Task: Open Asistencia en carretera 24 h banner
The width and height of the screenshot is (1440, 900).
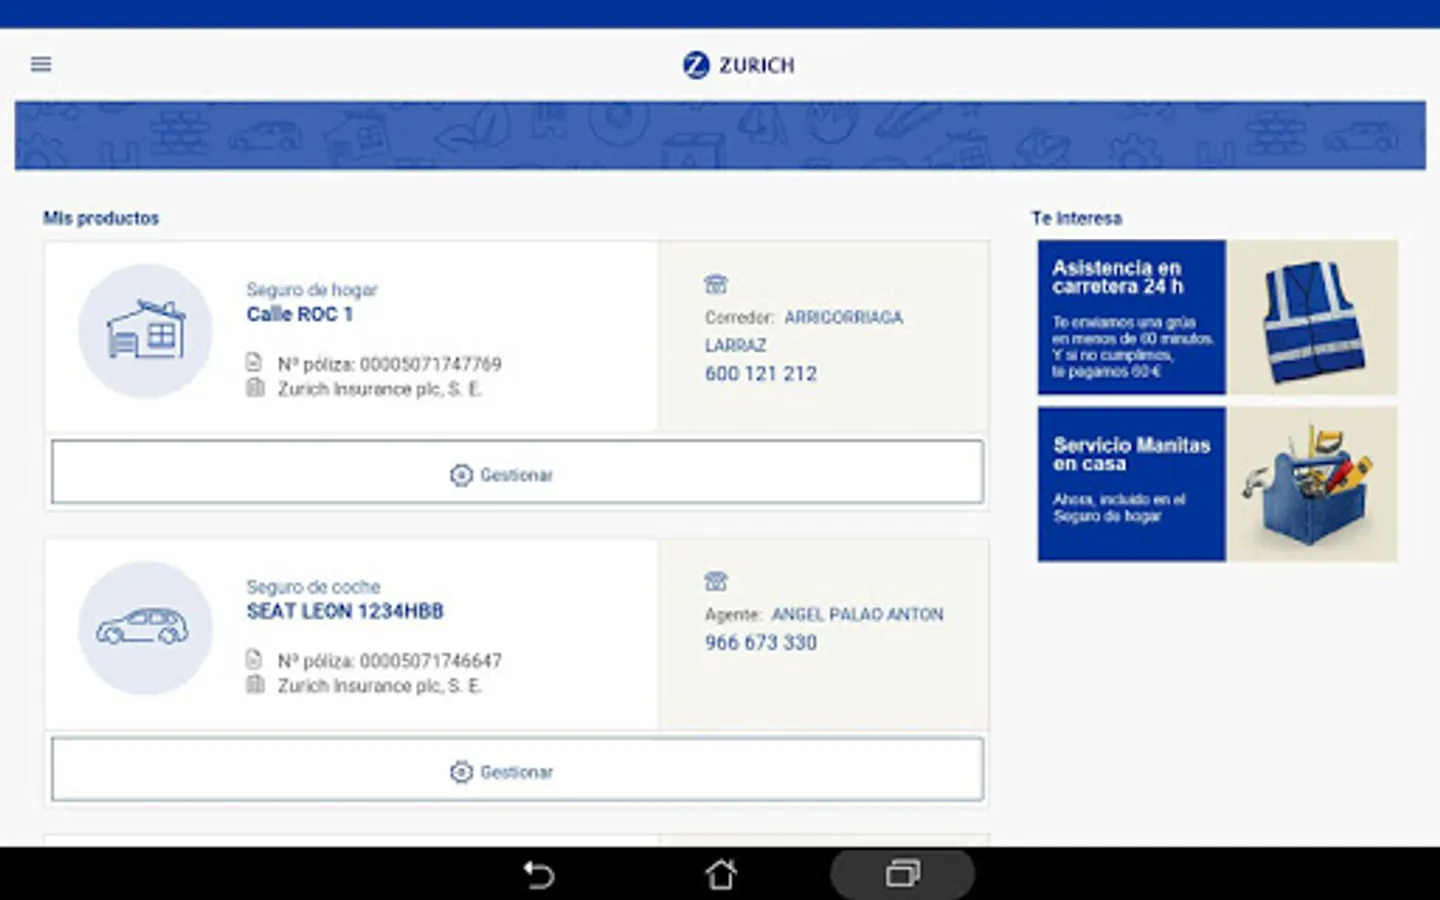Action: tap(1217, 317)
